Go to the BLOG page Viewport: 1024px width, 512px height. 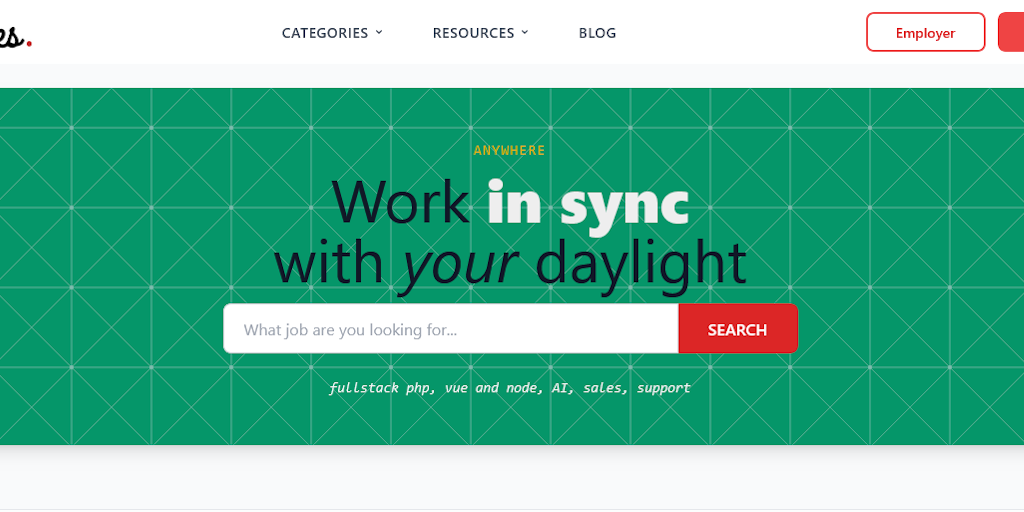[597, 33]
